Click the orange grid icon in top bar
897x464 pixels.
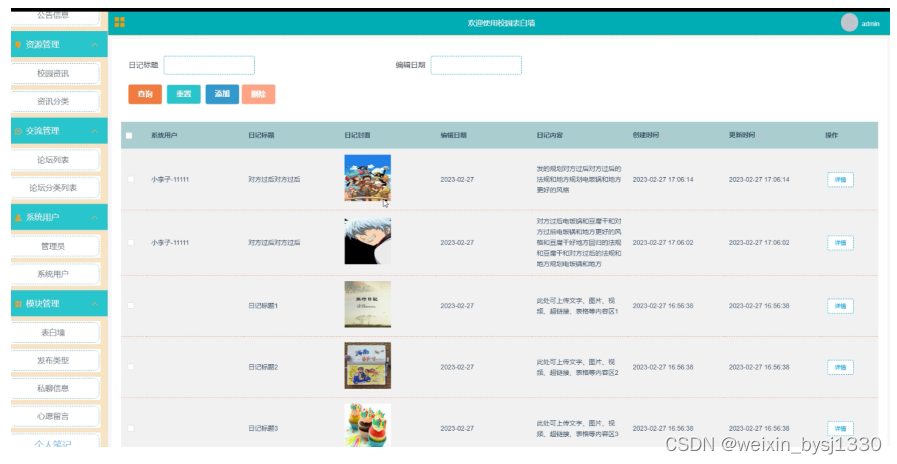pos(120,22)
